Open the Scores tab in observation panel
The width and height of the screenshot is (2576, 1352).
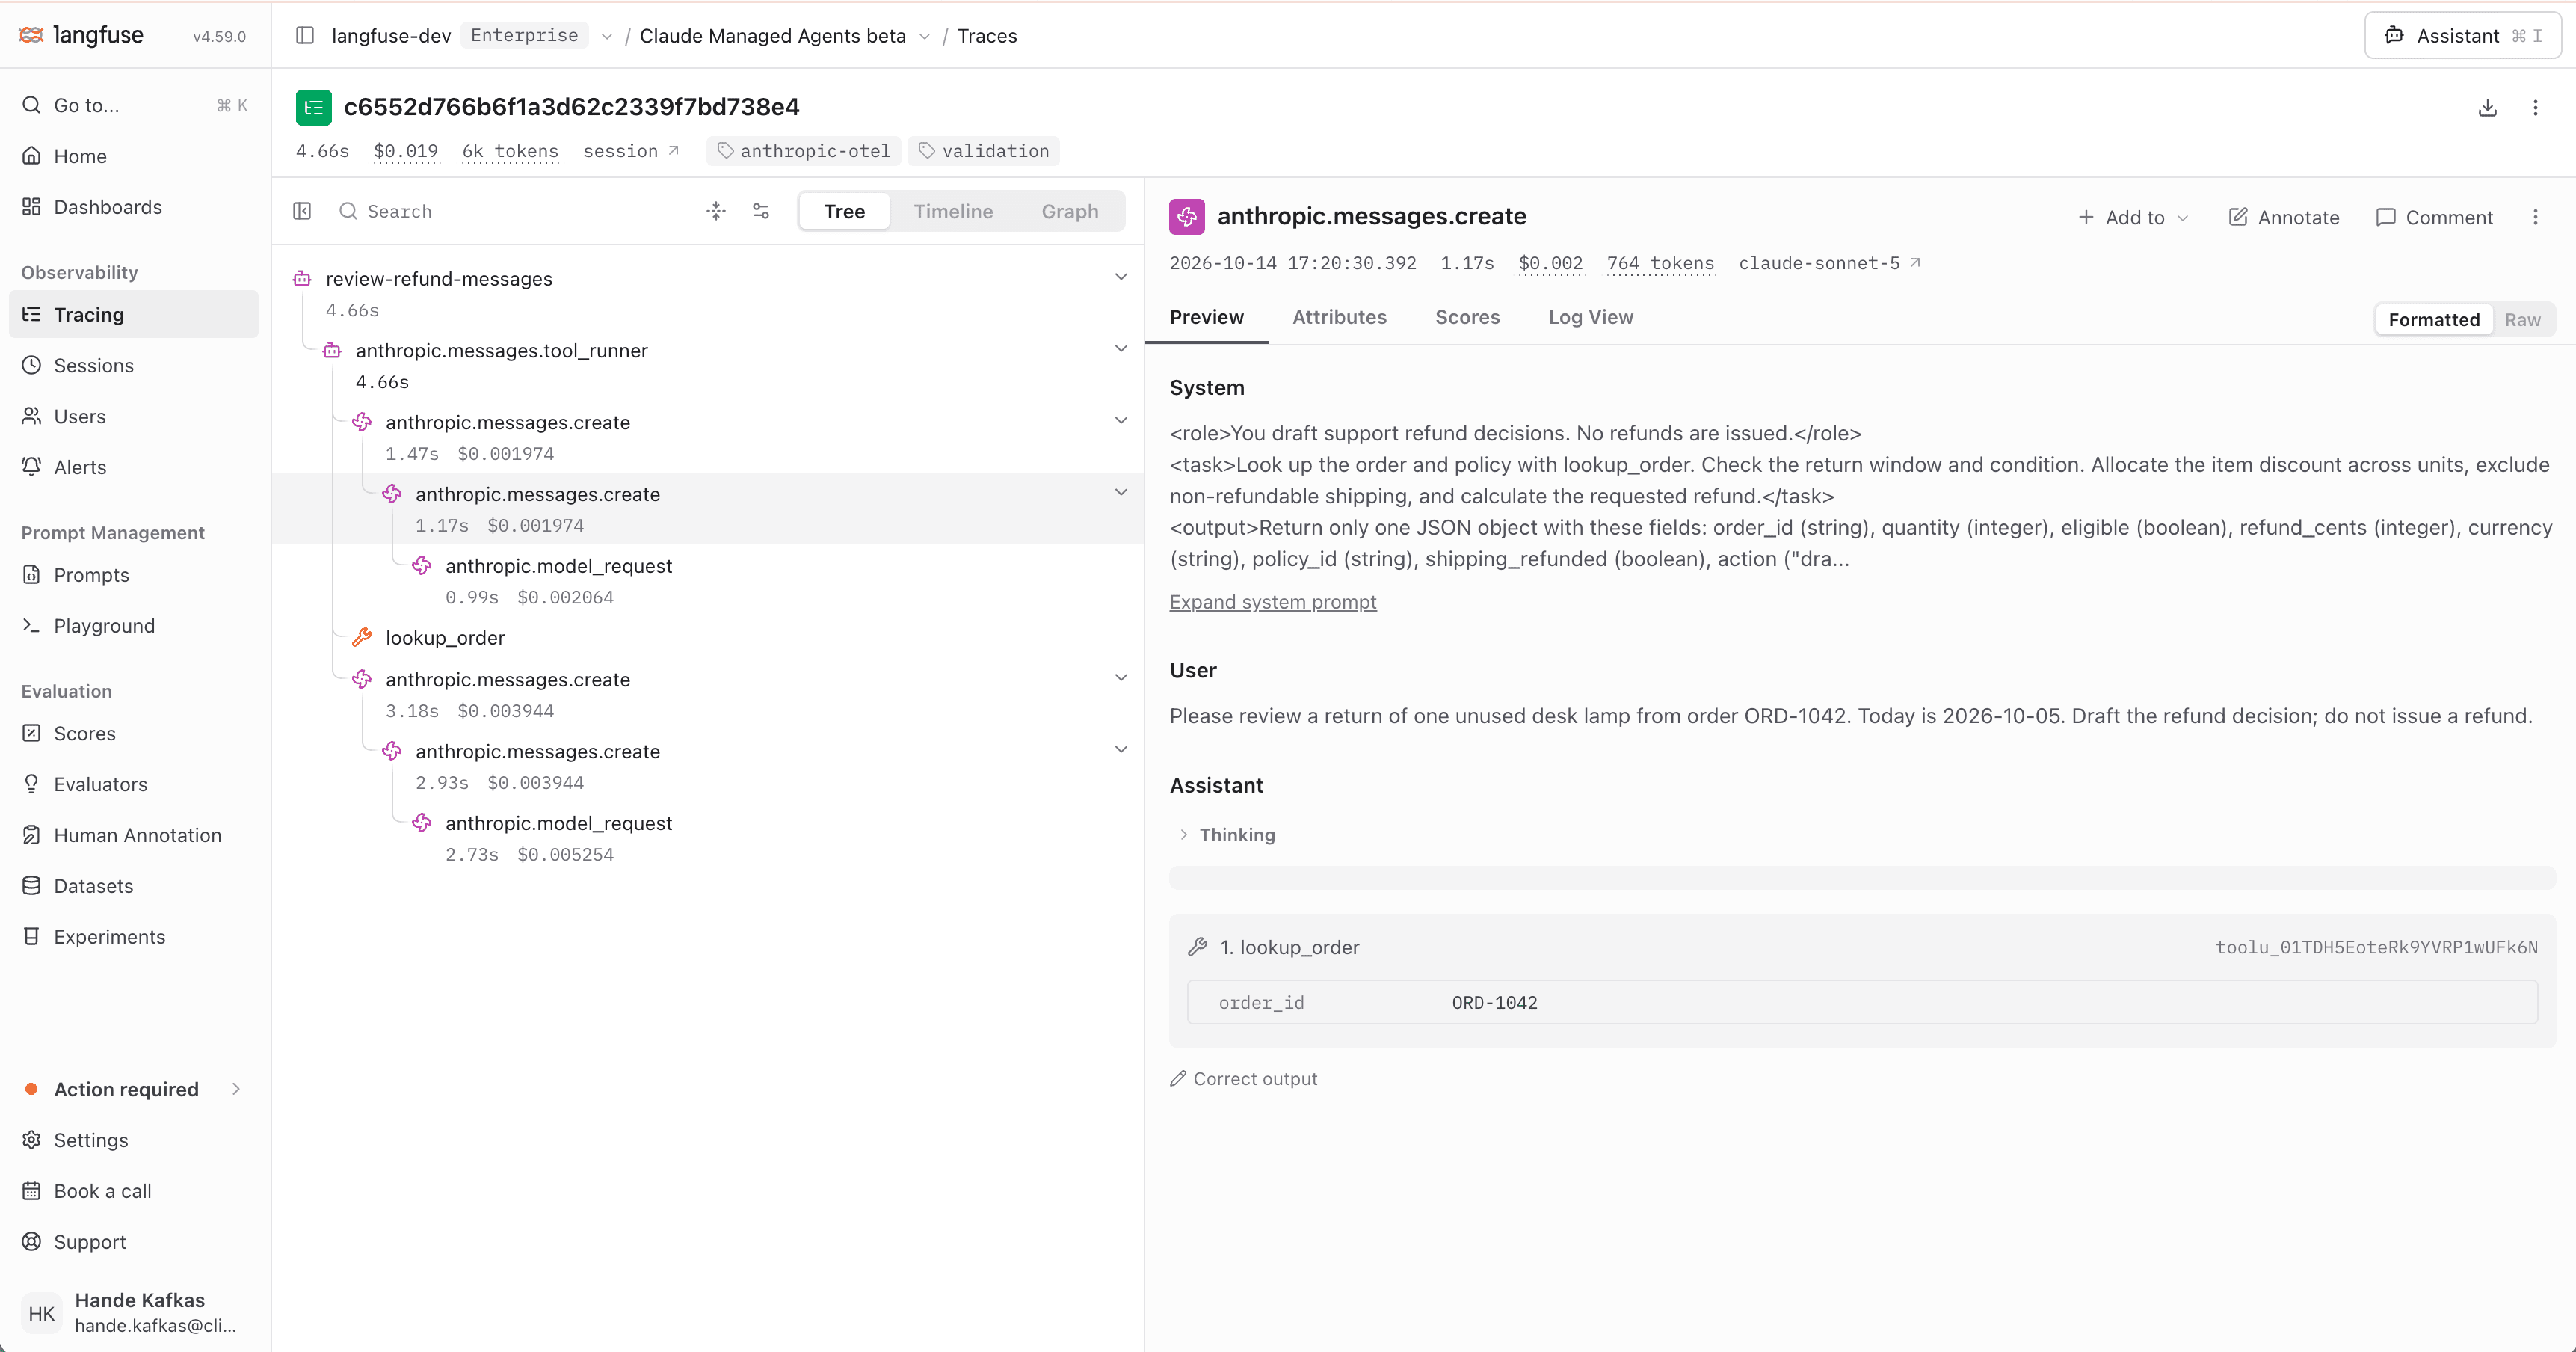coord(1467,317)
